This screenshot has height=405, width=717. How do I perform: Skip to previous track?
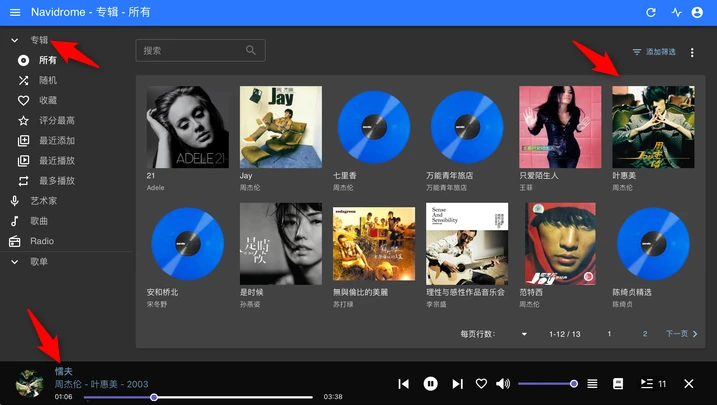coord(403,384)
